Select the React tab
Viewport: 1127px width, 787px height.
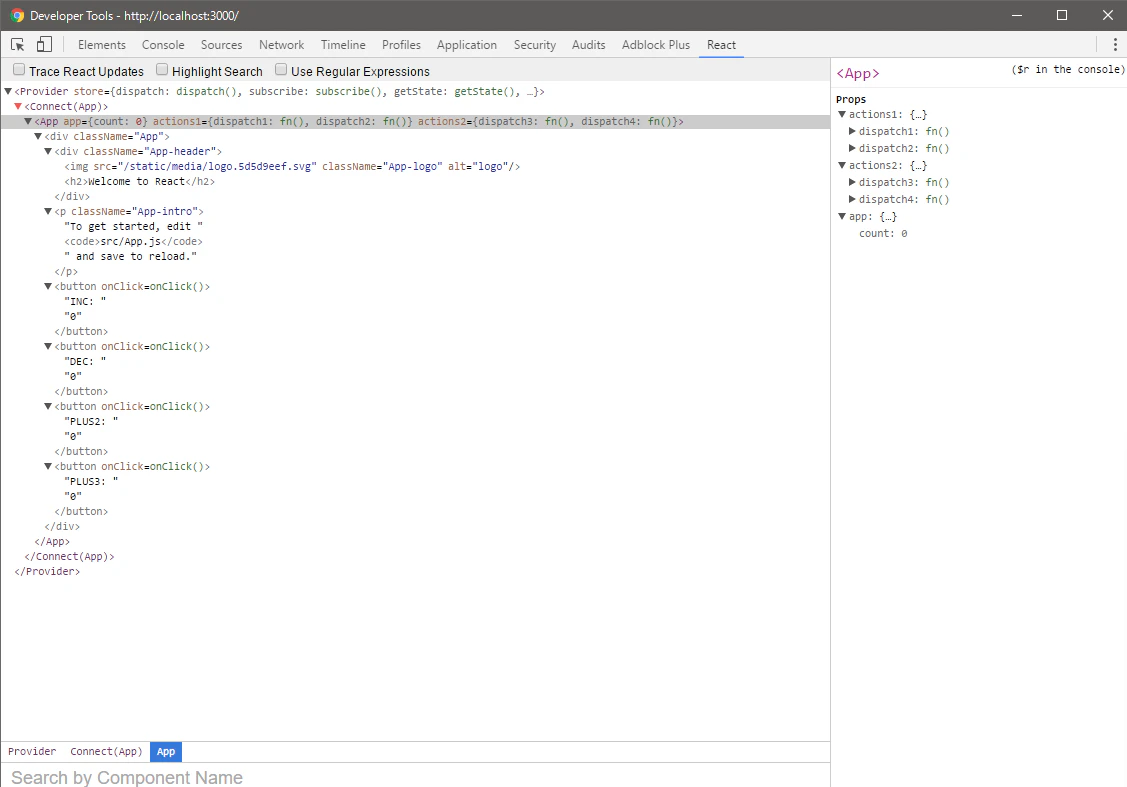[721, 45]
